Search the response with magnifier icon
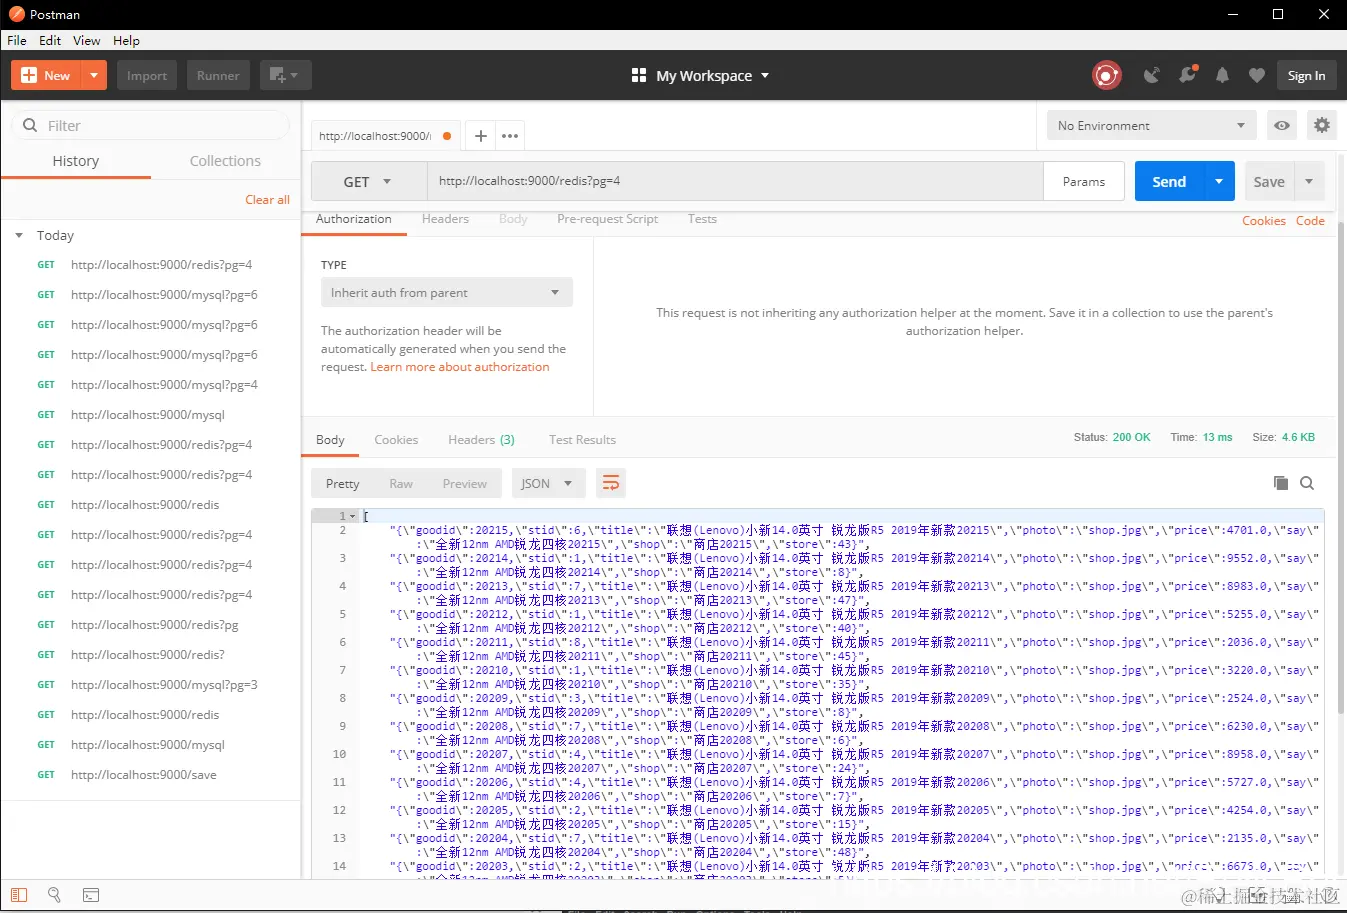This screenshot has width=1347, height=913. [x=1307, y=483]
